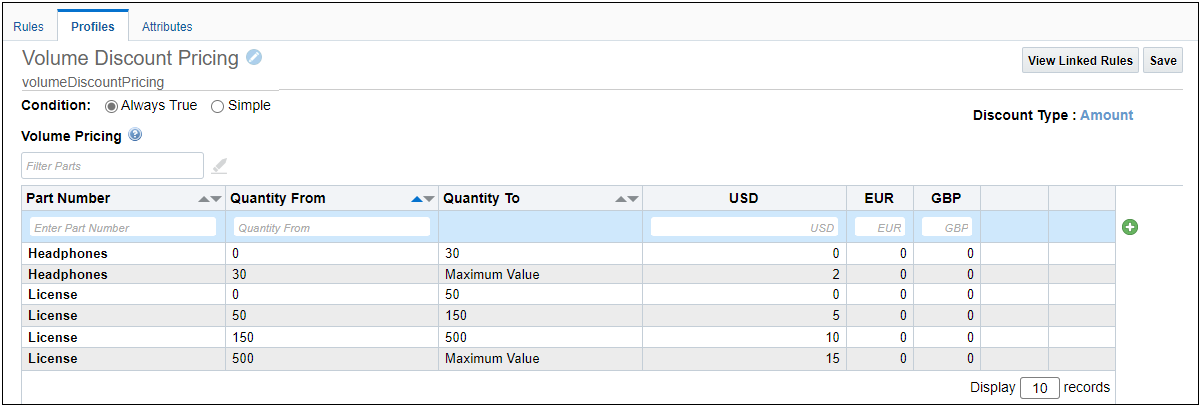Click the Amount discount type link
The width and height of the screenshot is (1201, 407).
tap(1106, 115)
